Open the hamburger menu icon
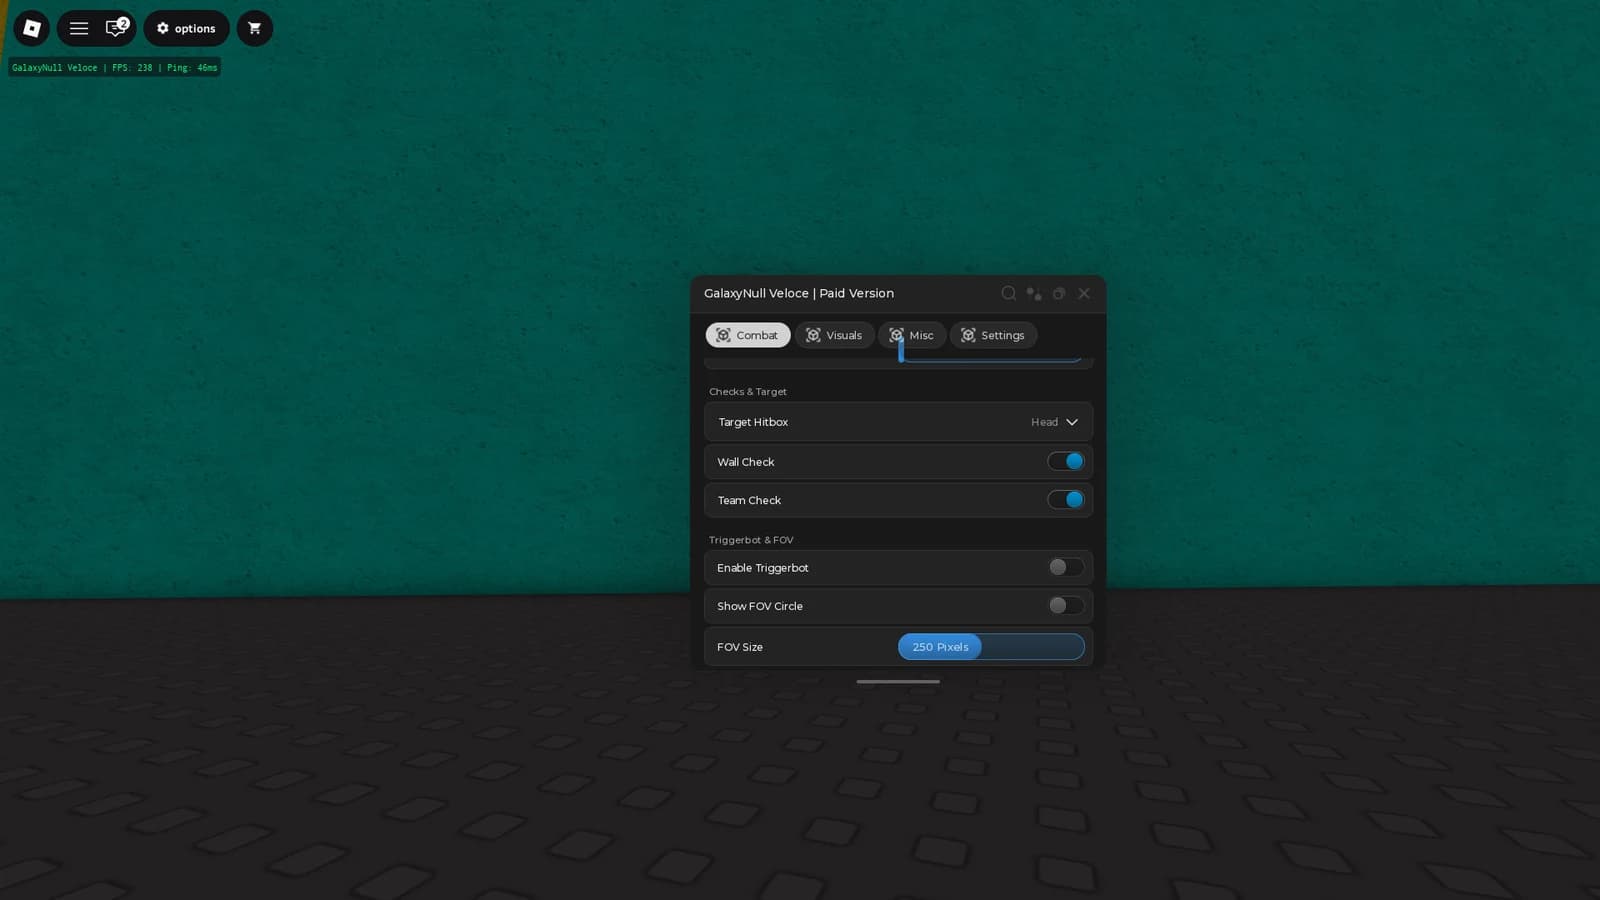Viewport: 1600px width, 900px height. 79,28
